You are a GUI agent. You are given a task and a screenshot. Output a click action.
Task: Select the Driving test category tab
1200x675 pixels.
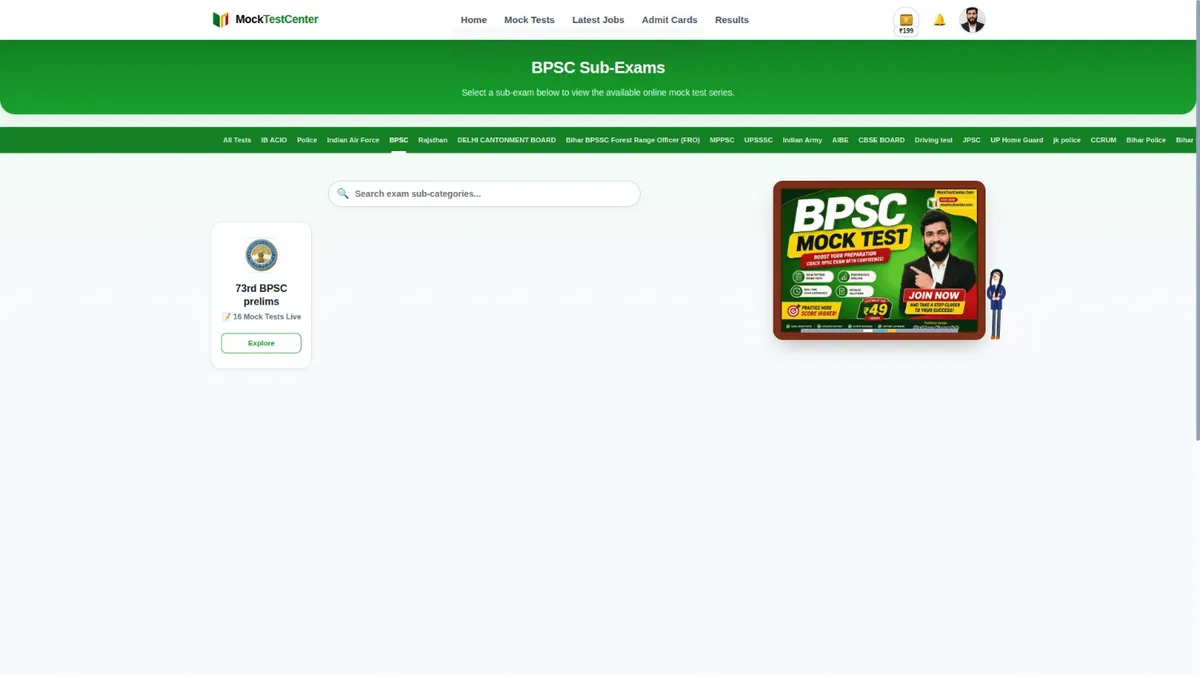(934, 140)
